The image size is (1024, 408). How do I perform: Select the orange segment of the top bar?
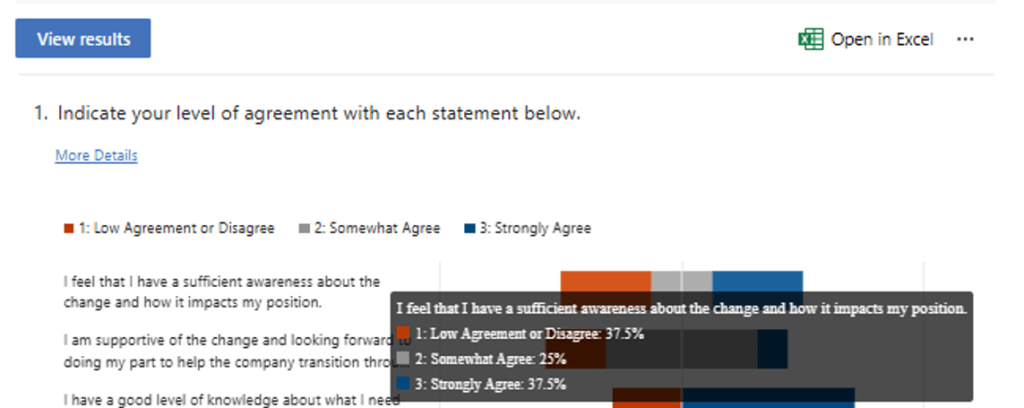605,281
